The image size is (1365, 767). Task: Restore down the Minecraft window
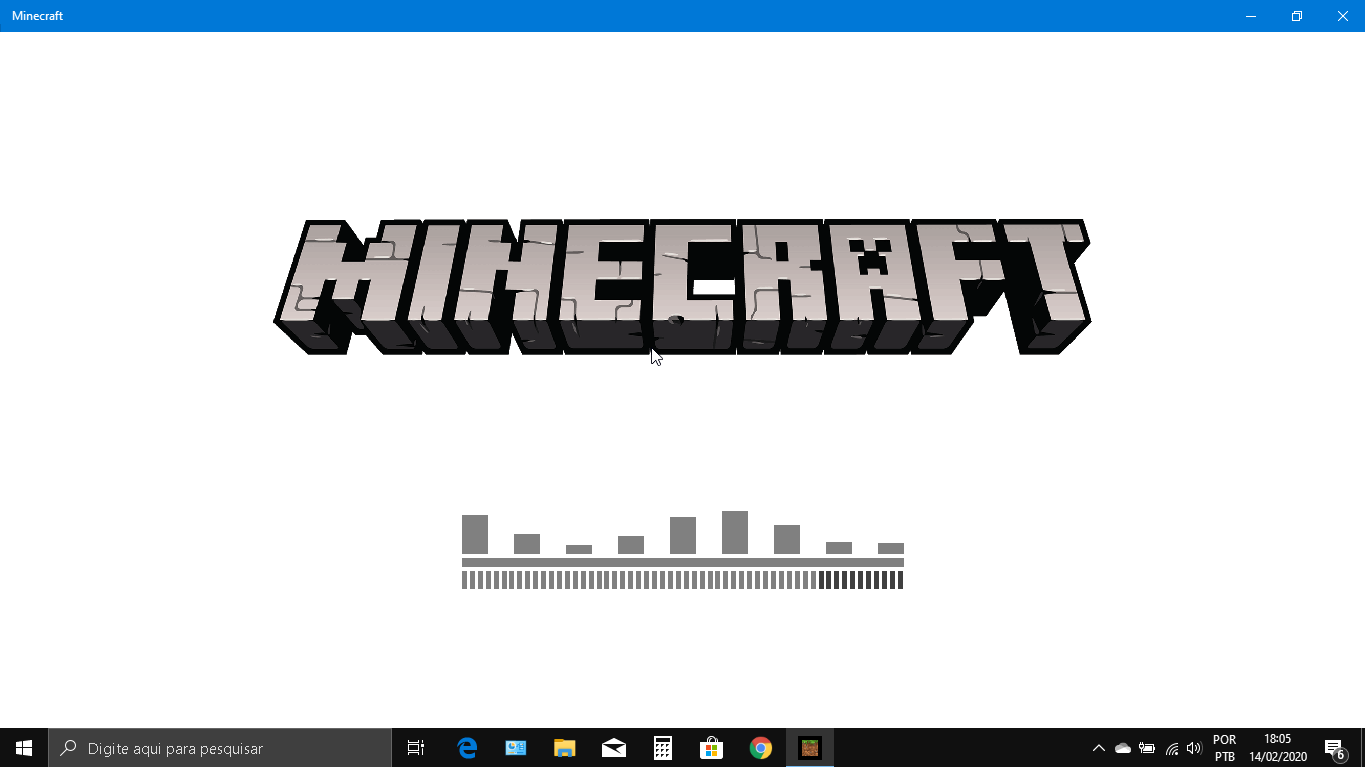pyautogui.click(x=1297, y=16)
